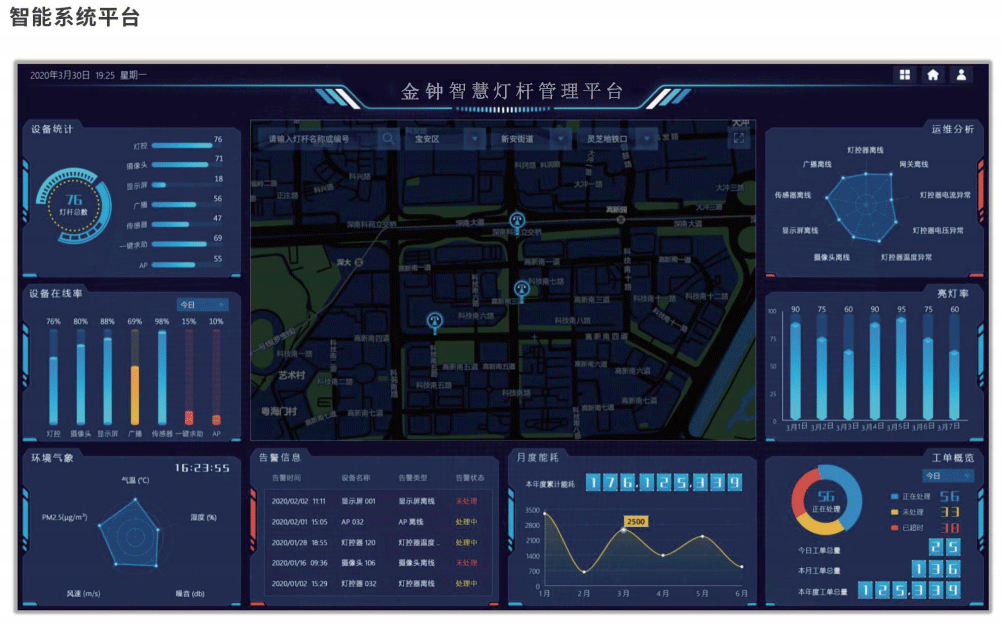Viewport: 1002px width, 622px height.
Task: Open the user profile icon
Action: coord(961,75)
